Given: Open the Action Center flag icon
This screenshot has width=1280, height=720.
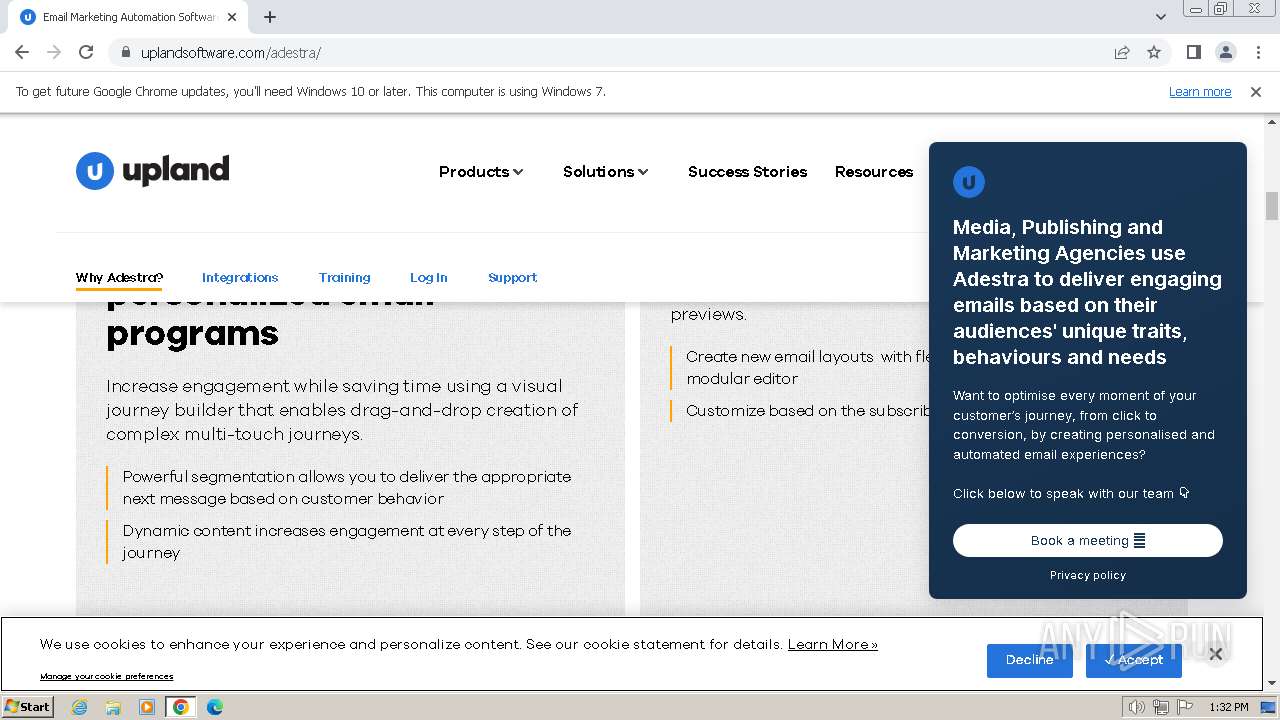Looking at the screenshot, I should [x=1184, y=707].
